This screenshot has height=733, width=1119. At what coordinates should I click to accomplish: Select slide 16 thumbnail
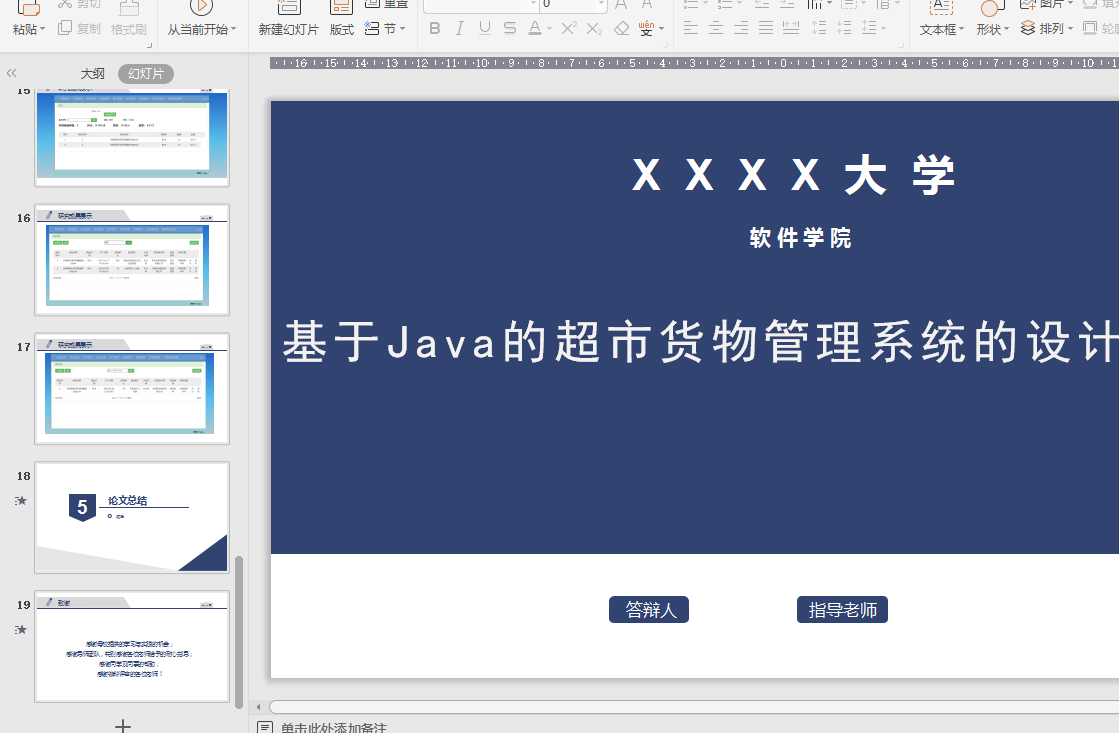[132, 260]
